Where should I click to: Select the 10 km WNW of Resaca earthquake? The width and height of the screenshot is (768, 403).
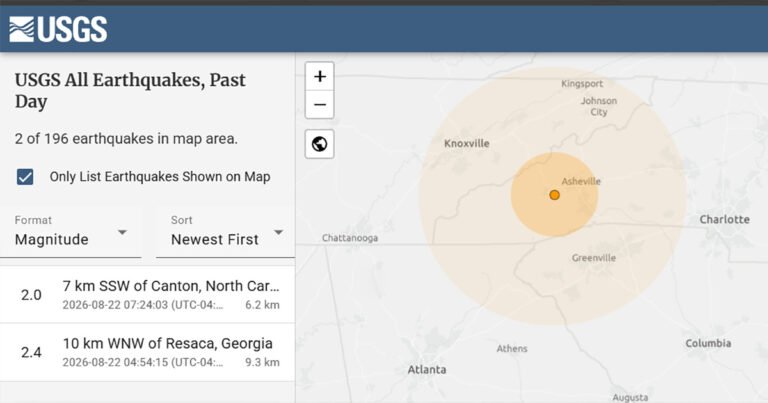[147, 352]
